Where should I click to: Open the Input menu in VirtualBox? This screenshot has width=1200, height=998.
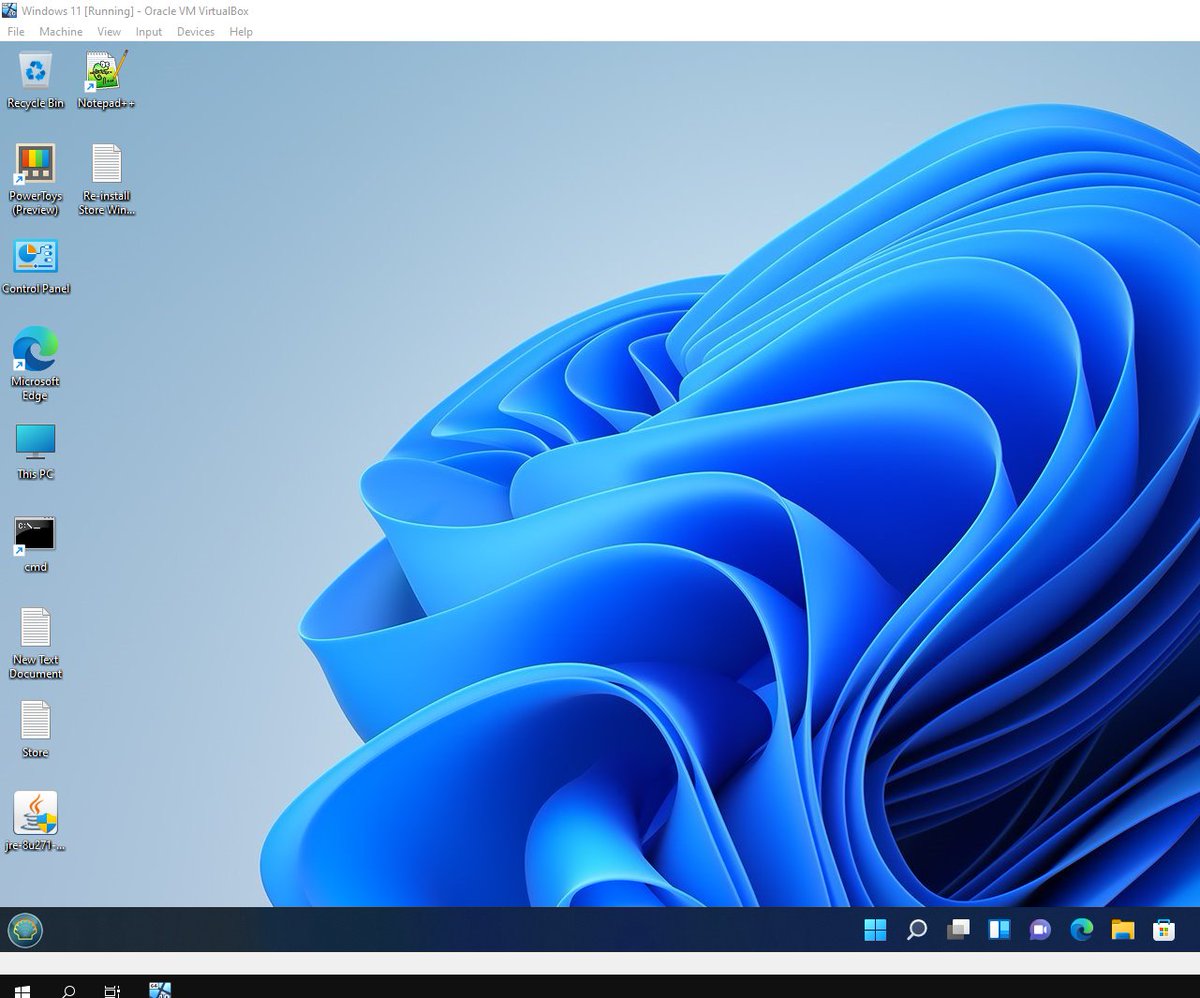pyautogui.click(x=148, y=31)
